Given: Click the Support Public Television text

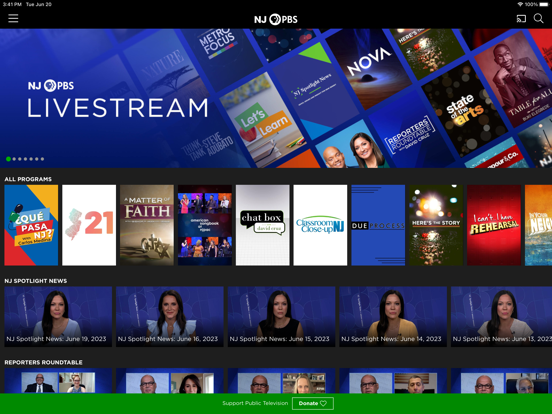Looking at the screenshot, I should pyautogui.click(x=255, y=403).
